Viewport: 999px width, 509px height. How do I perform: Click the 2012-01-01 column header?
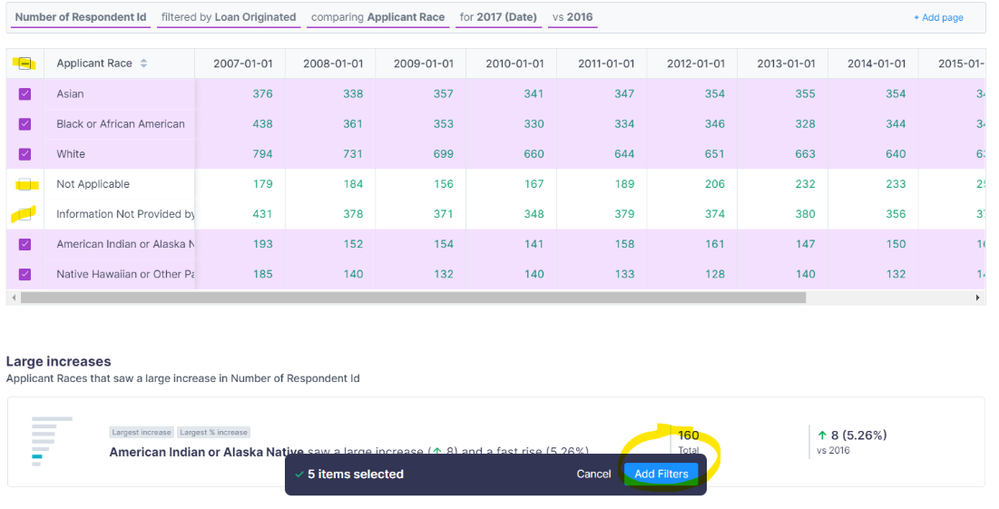[x=693, y=63]
